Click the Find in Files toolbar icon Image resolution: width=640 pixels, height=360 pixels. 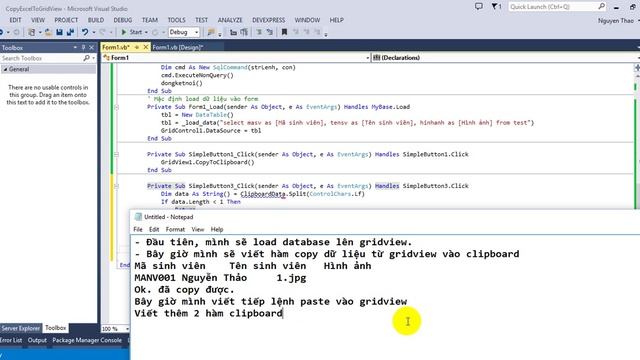[211, 32]
